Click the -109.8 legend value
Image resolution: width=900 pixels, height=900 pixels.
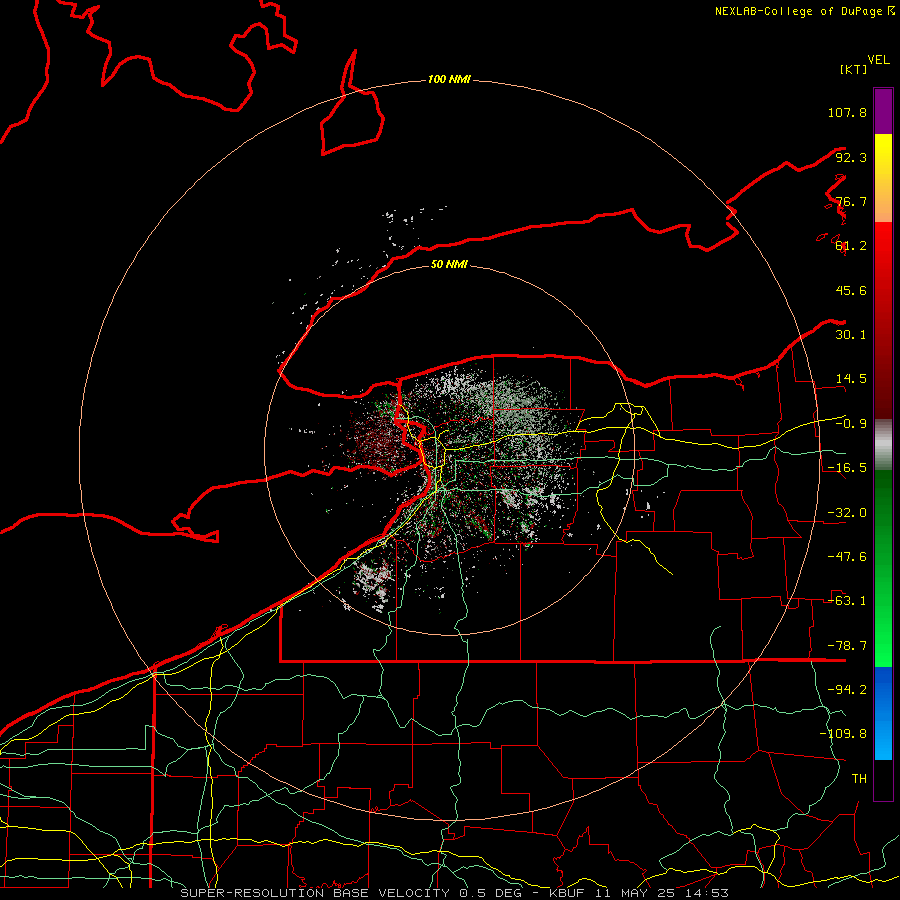(x=843, y=734)
